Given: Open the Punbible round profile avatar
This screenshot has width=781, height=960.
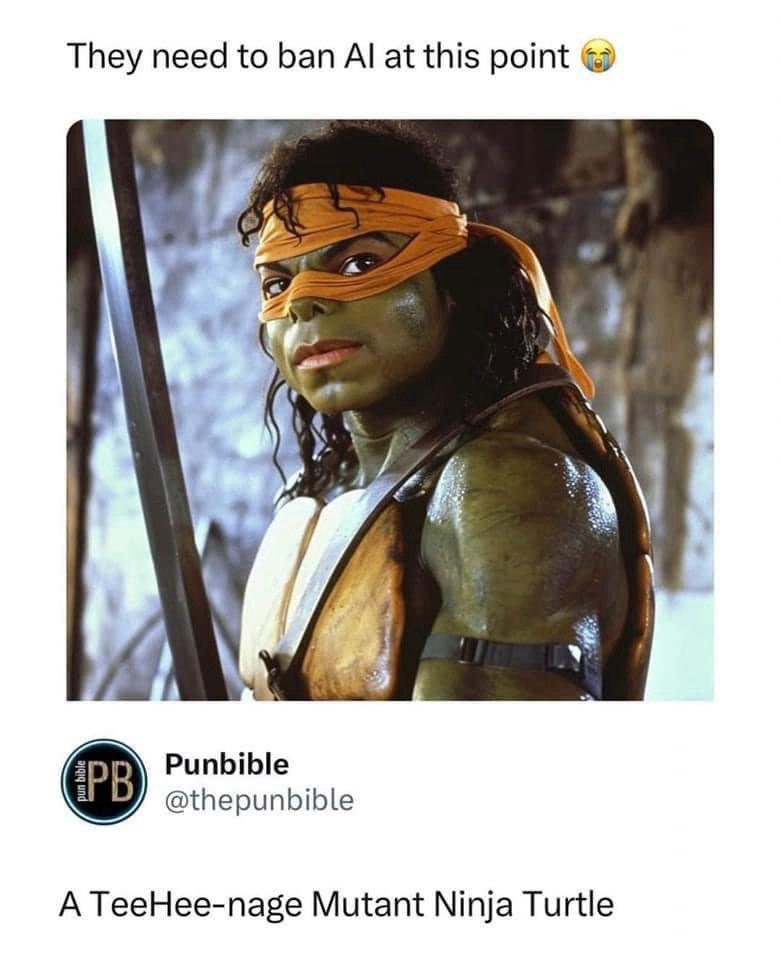Looking at the screenshot, I should [105, 781].
